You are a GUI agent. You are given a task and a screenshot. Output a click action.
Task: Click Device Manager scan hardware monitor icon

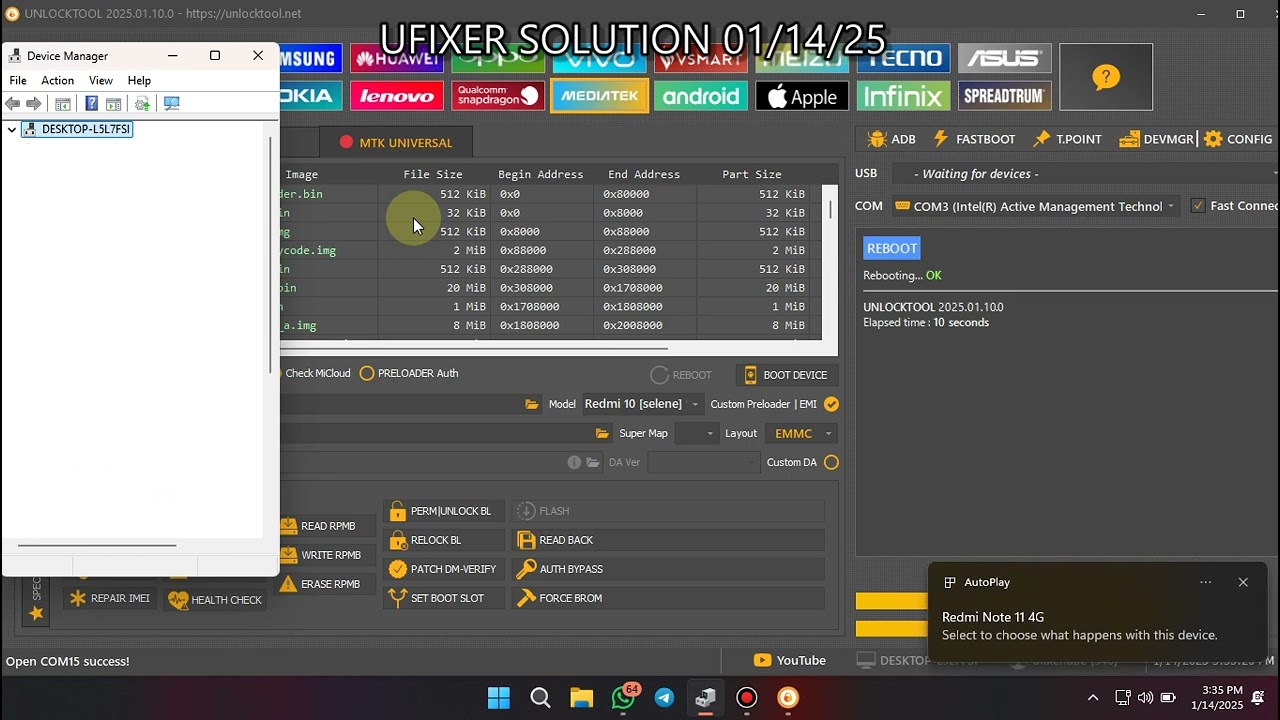coord(172,104)
